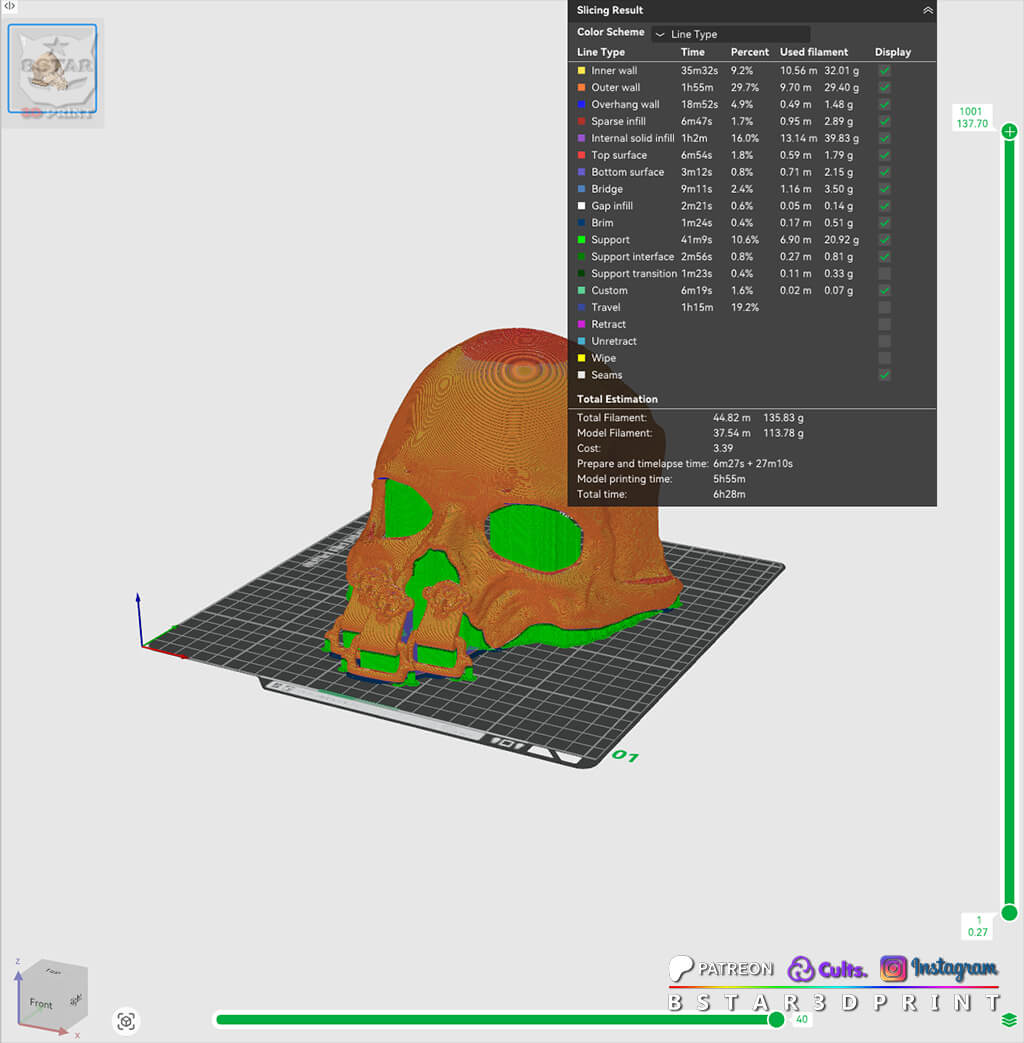Open the Color Scheme Line Type dropdown

[x=731, y=34]
